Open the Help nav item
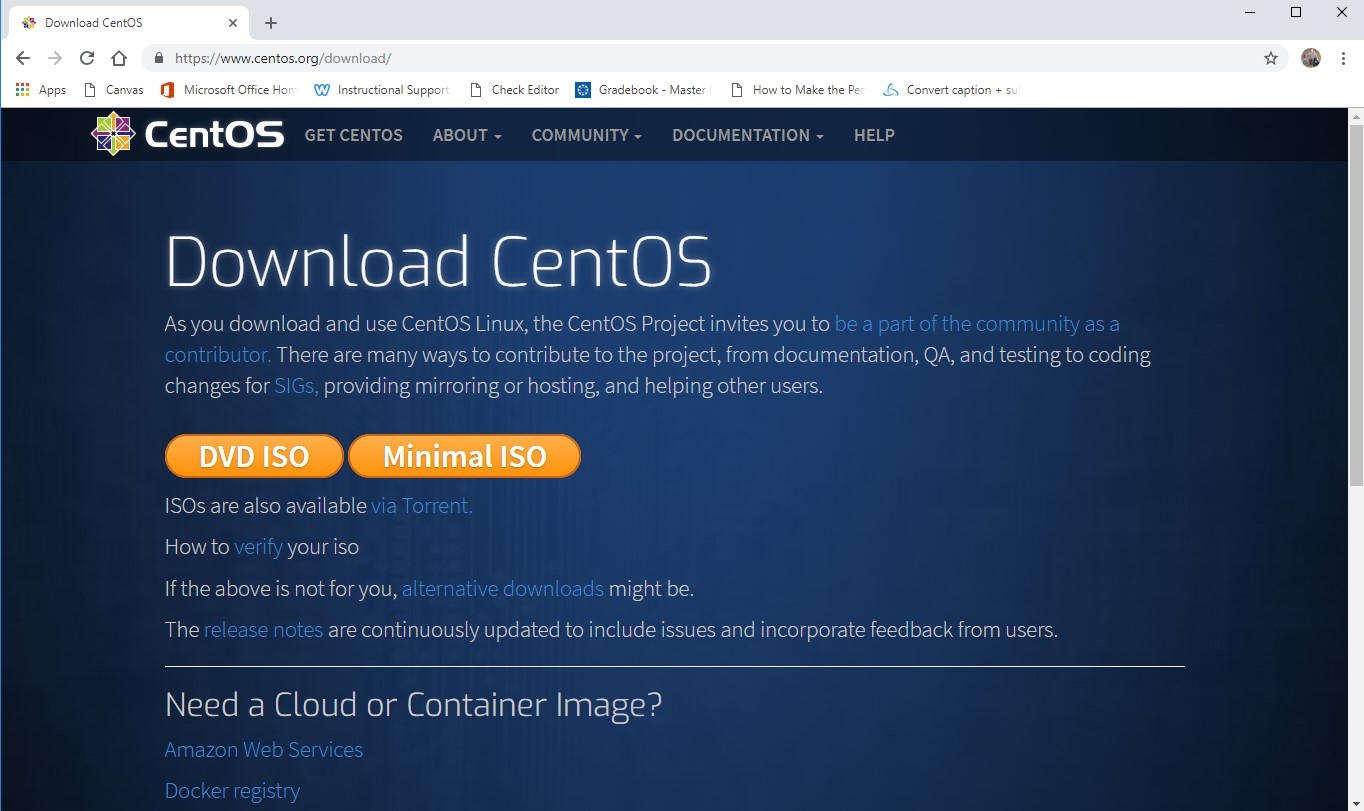Image resolution: width=1364 pixels, height=811 pixels. (874, 135)
